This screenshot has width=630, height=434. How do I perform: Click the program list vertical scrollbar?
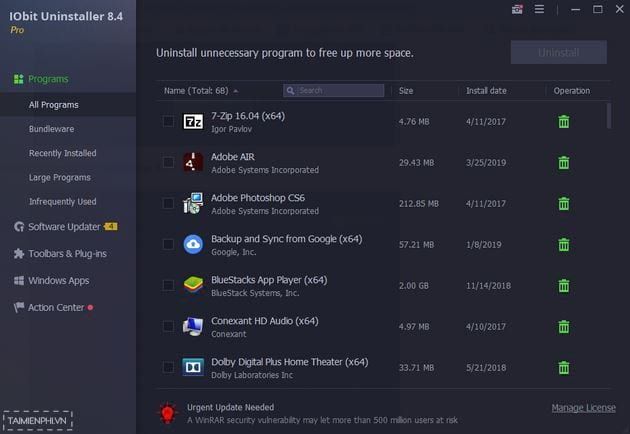tap(609, 116)
